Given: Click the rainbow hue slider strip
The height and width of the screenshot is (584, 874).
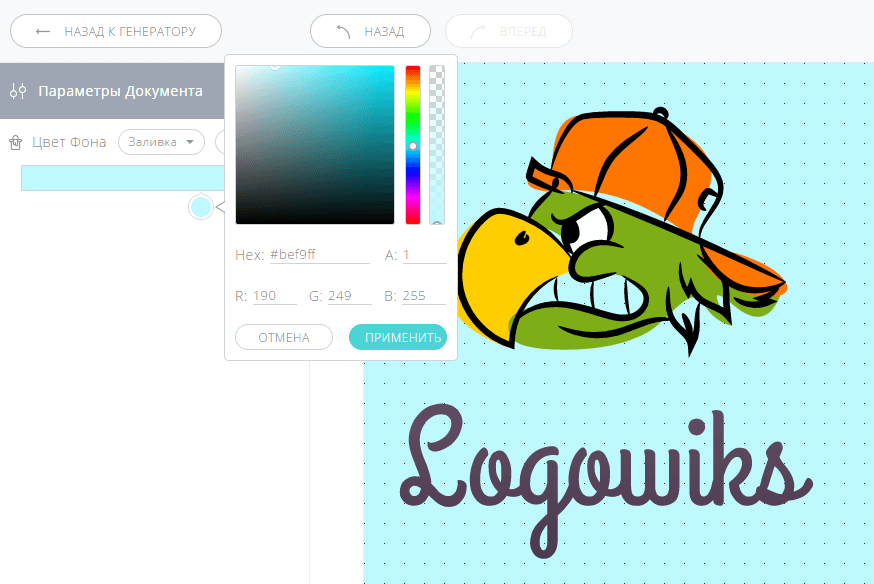Looking at the screenshot, I should click(412, 145).
